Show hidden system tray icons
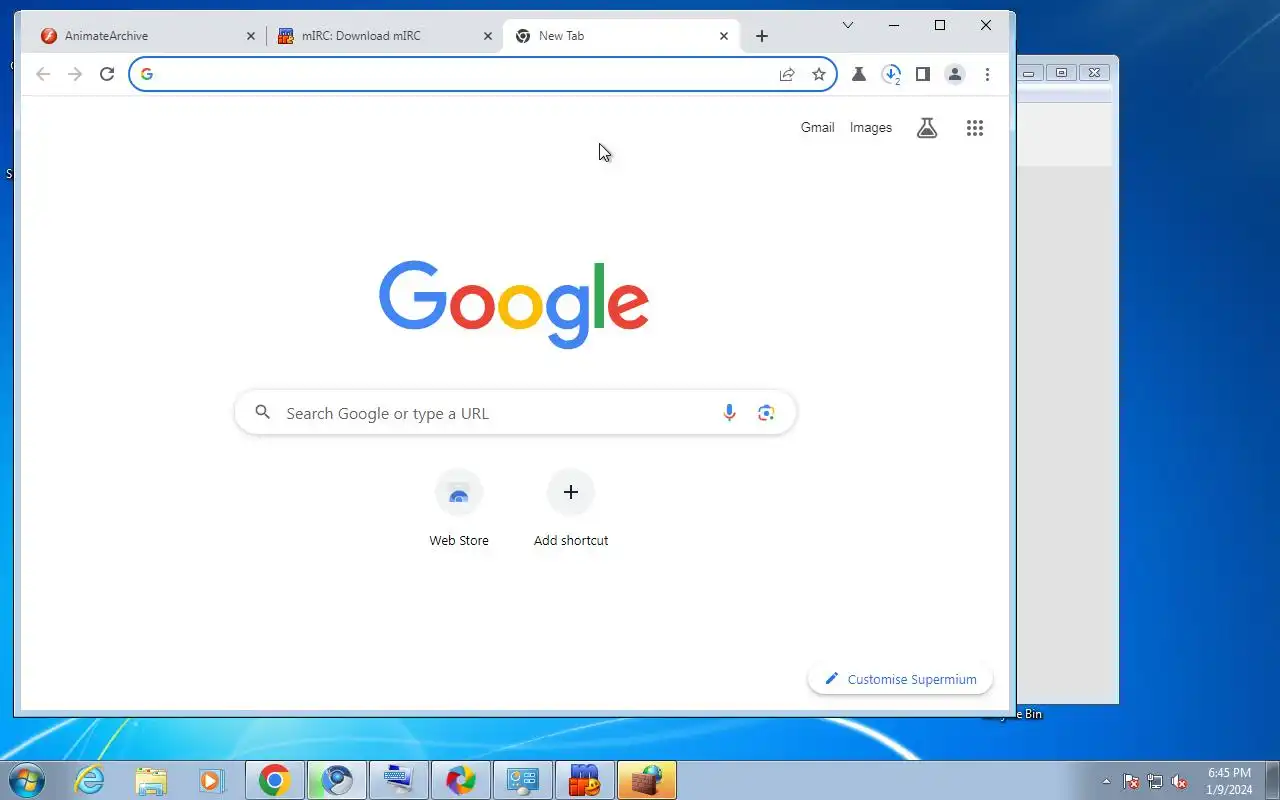This screenshot has height=800, width=1280. tap(1106, 781)
